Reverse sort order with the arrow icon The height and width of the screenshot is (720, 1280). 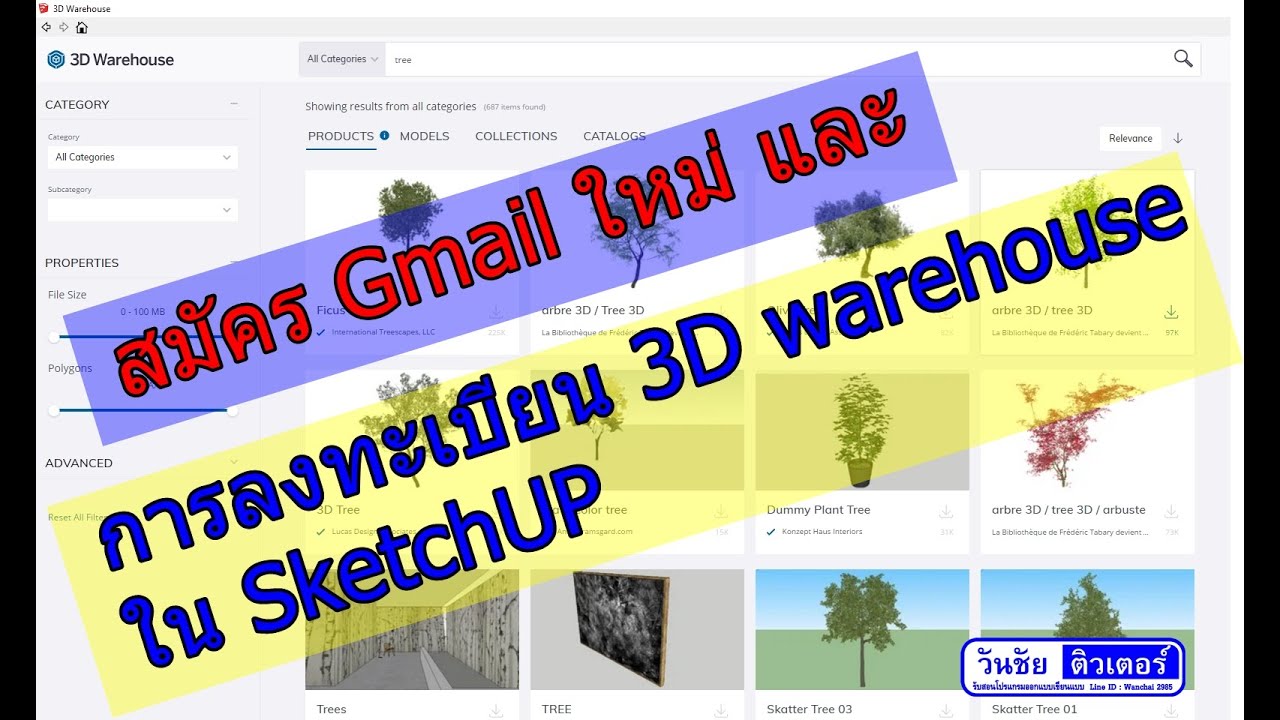click(x=1177, y=138)
